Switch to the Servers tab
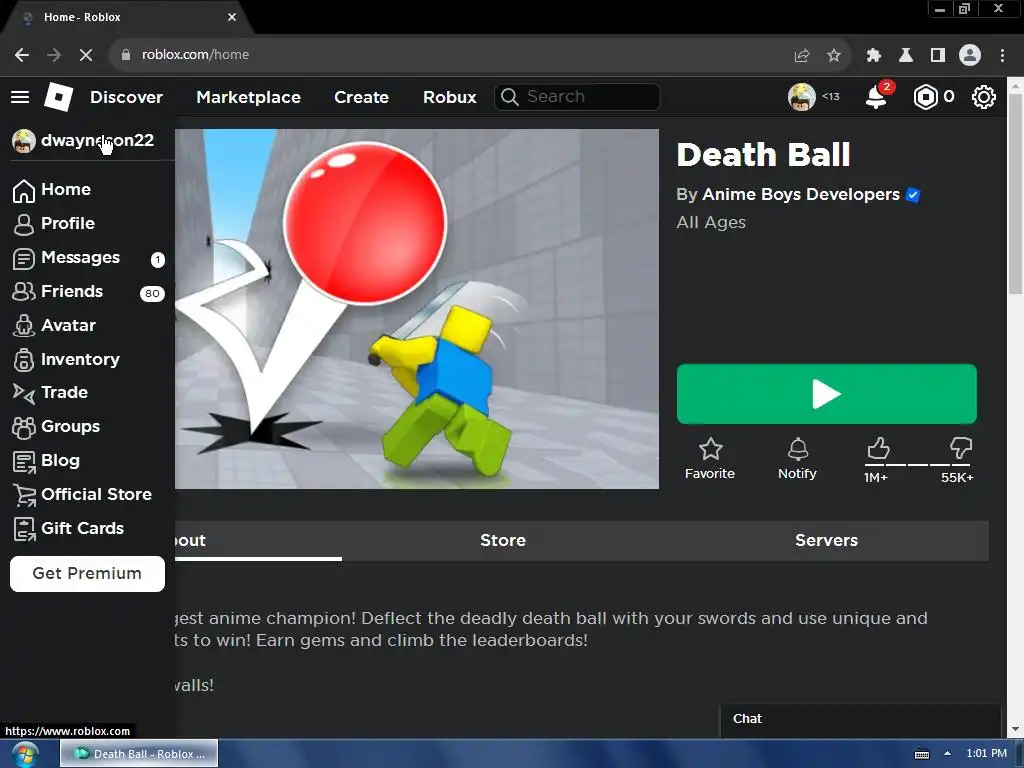 click(x=826, y=541)
